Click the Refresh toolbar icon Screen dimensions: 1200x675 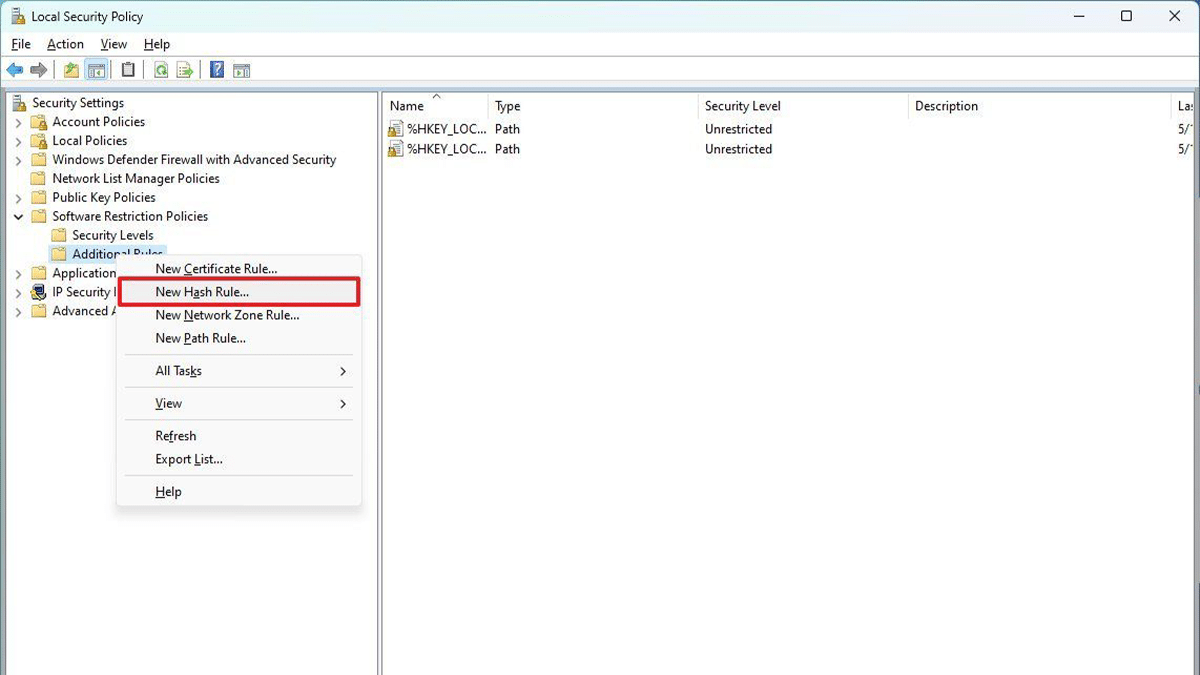click(x=160, y=70)
